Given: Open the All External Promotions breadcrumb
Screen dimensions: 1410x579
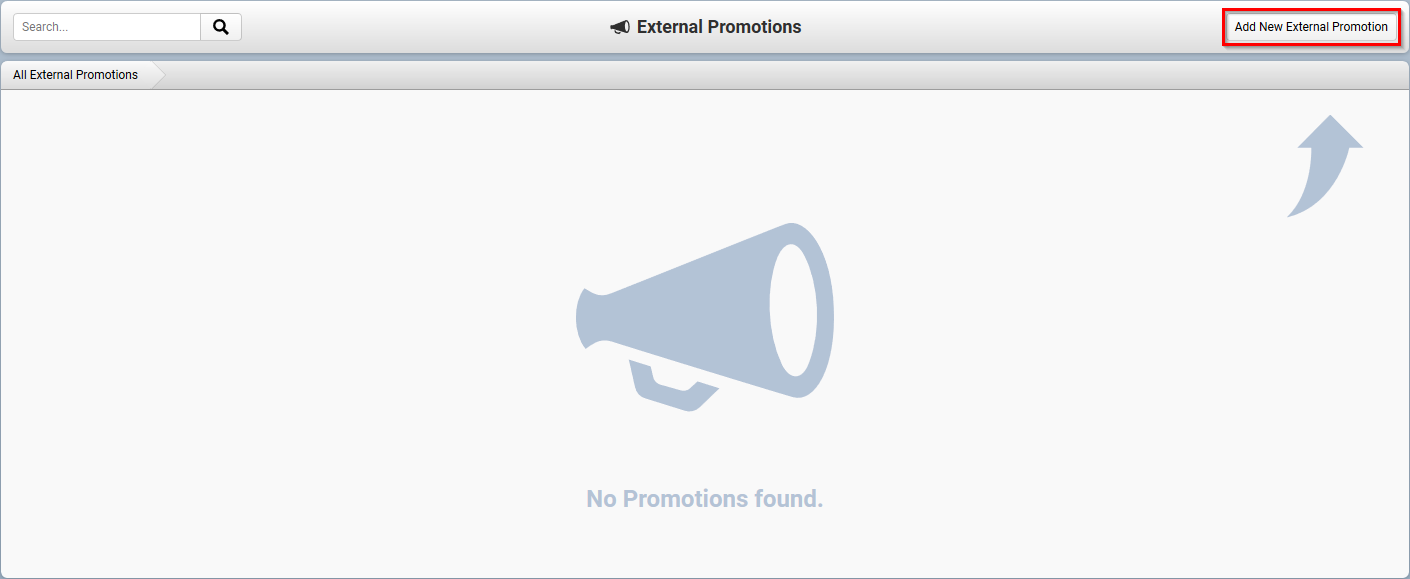Looking at the screenshot, I should [76, 75].
